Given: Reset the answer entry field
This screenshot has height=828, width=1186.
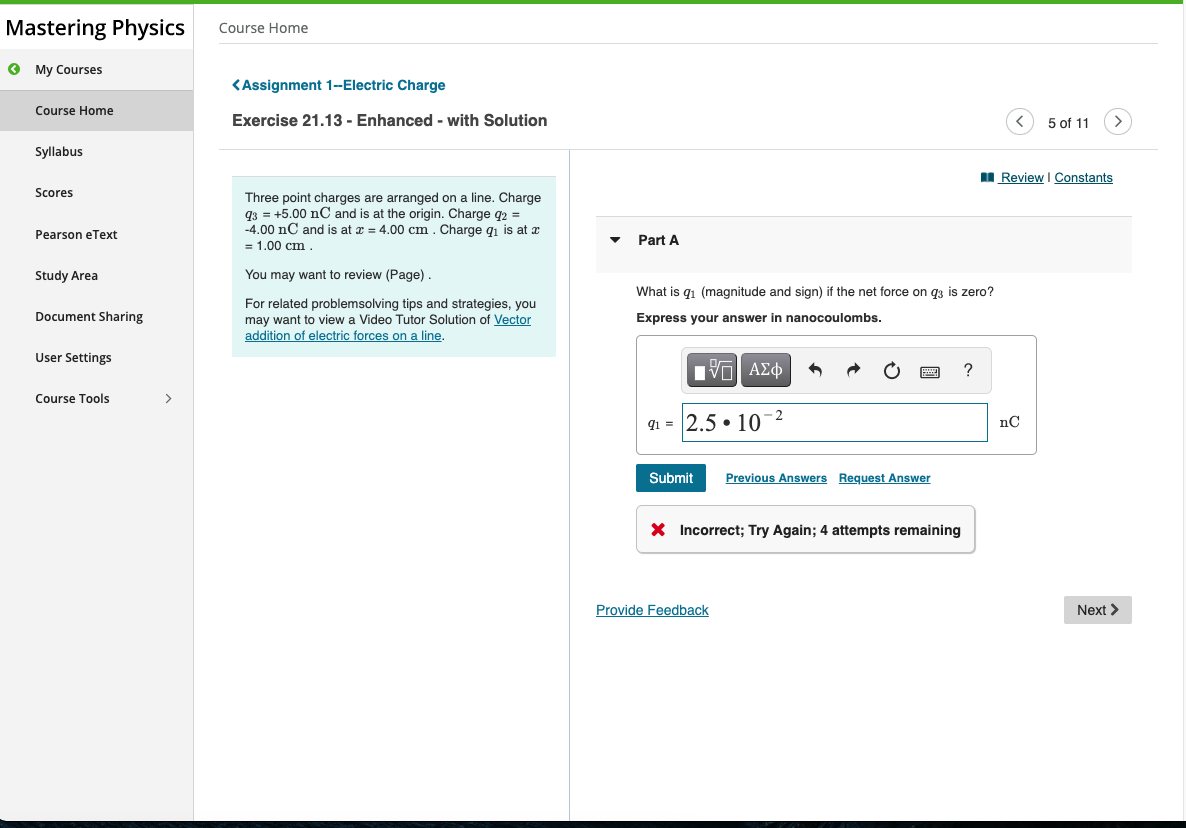Looking at the screenshot, I should pos(891,370).
